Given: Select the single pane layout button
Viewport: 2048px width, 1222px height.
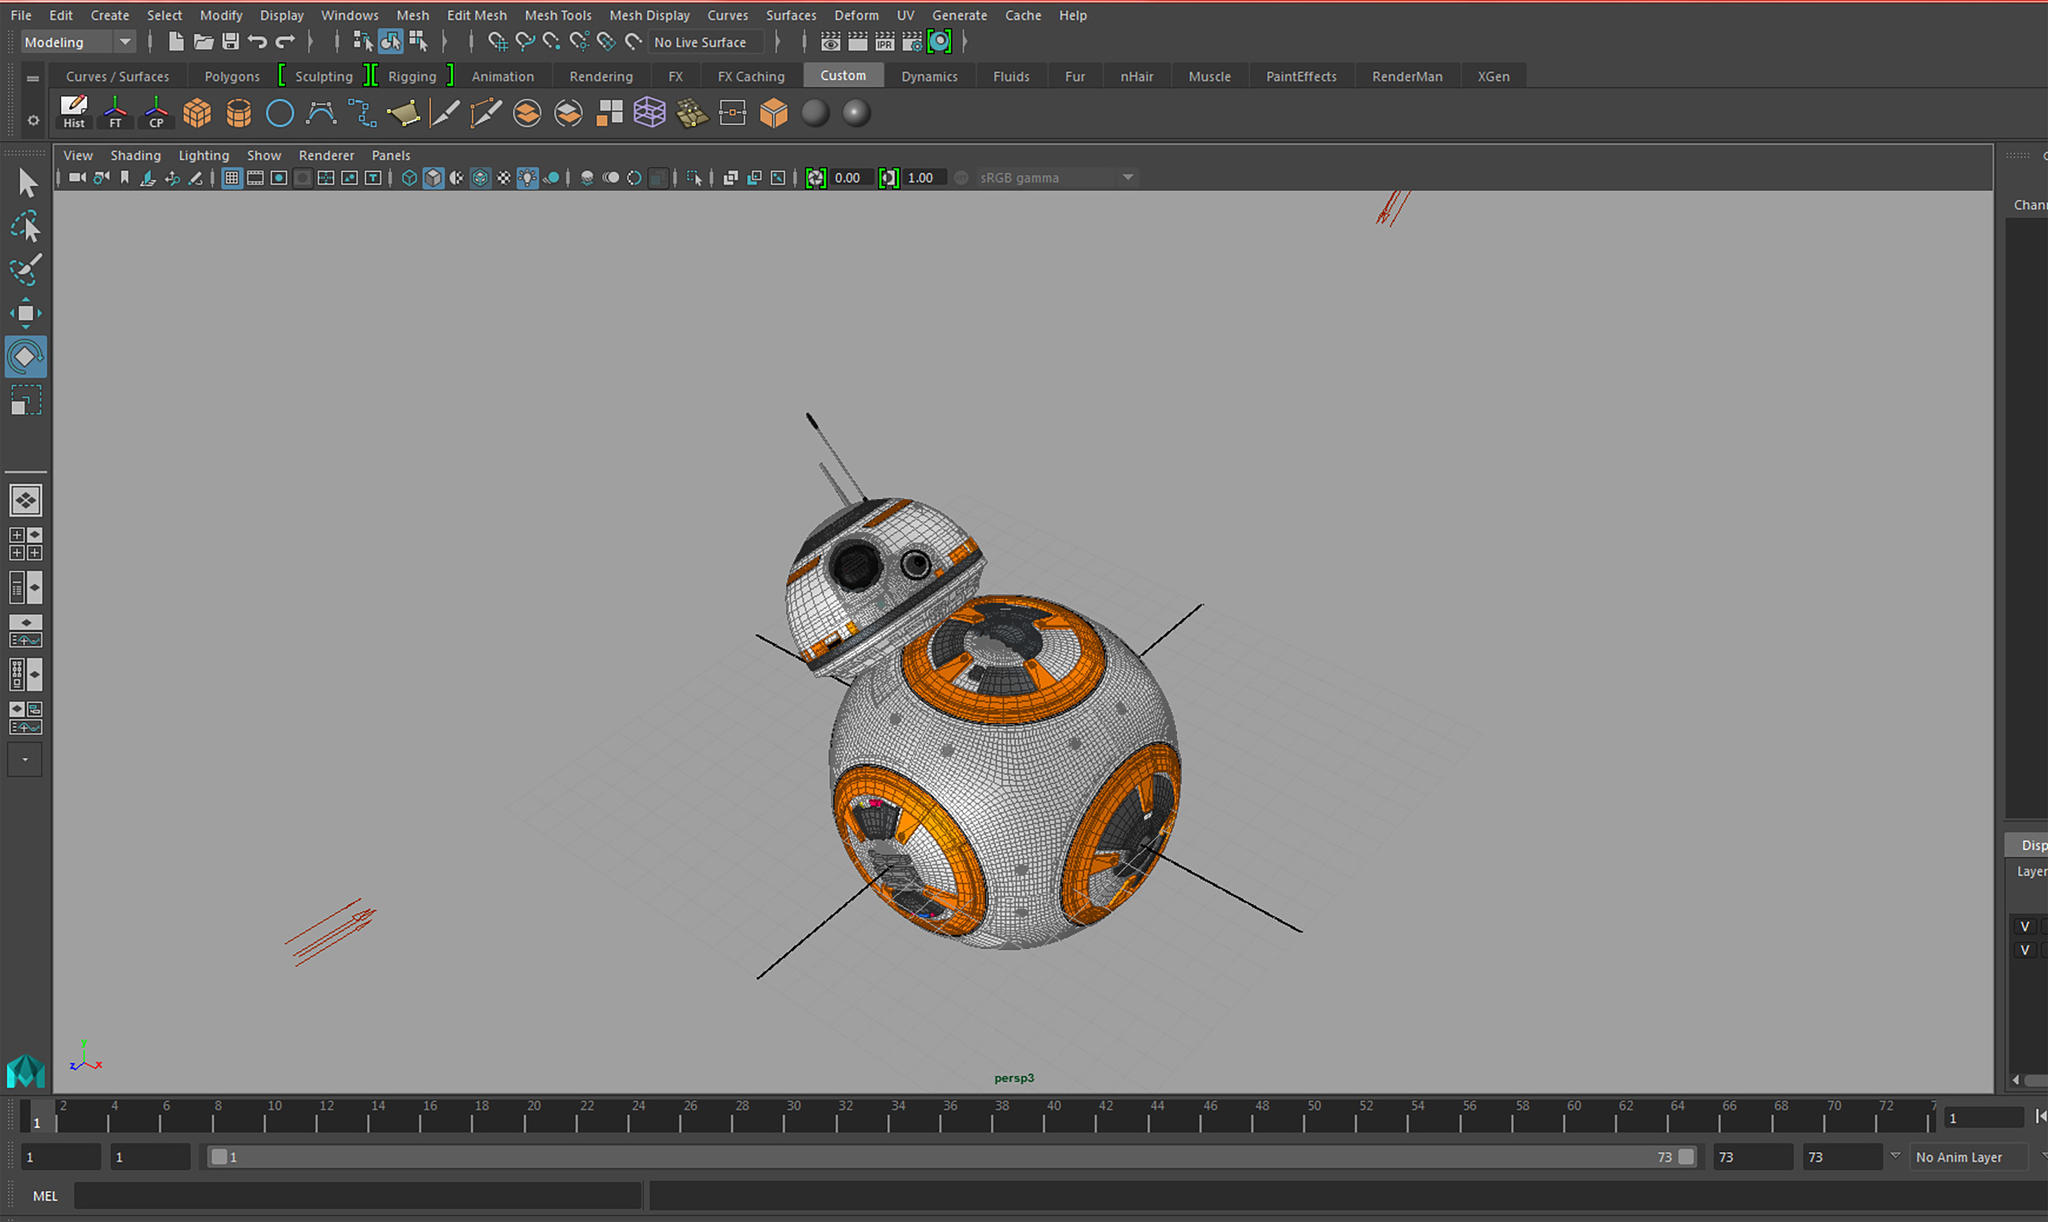Looking at the screenshot, I should pyautogui.click(x=26, y=500).
